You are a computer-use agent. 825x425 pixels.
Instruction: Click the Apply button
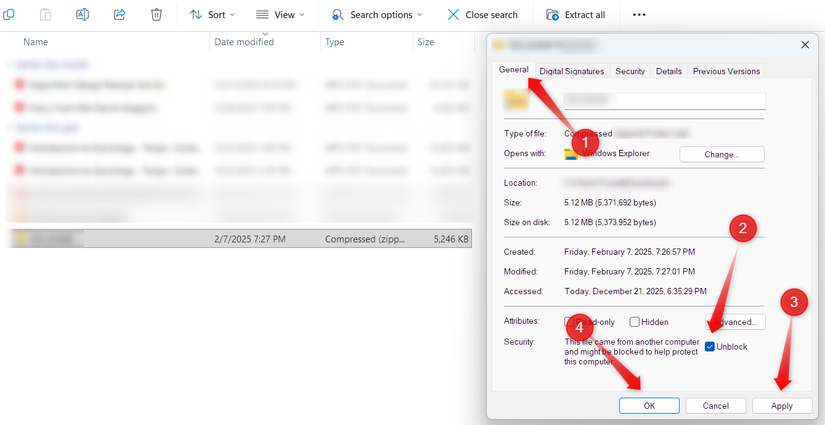click(x=782, y=406)
